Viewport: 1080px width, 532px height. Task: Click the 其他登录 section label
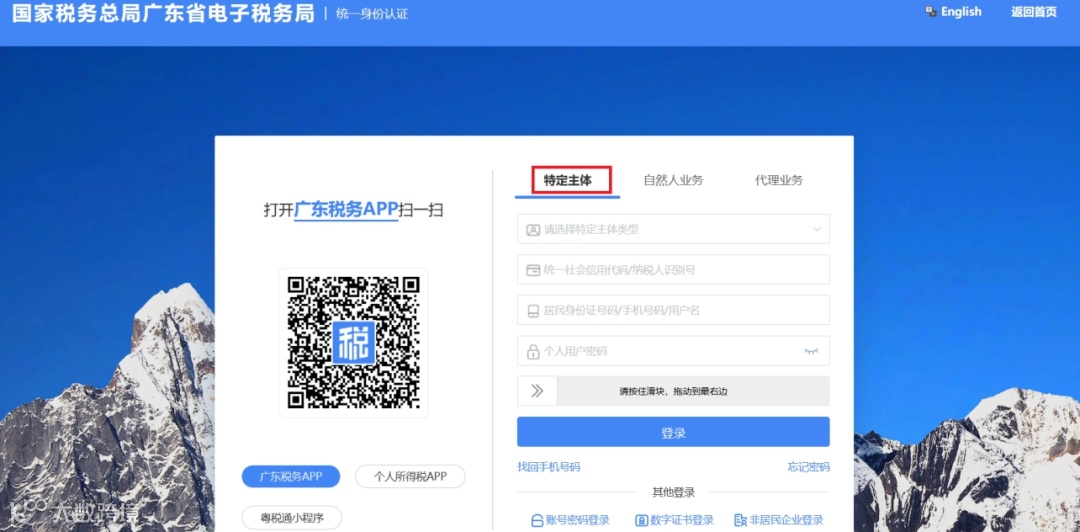pos(674,492)
